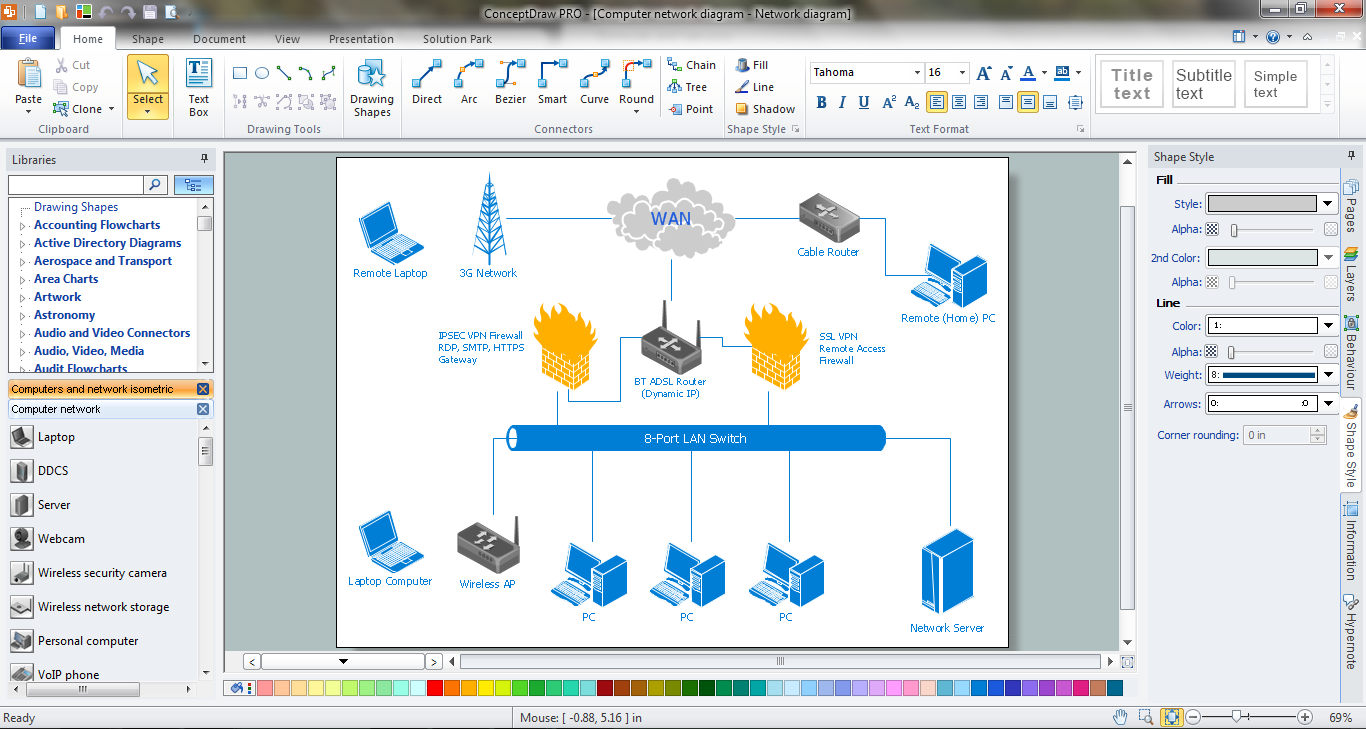Viewport: 1366px width, 729px height.
Task: Toggle italic text formatting
Action: 841,103
